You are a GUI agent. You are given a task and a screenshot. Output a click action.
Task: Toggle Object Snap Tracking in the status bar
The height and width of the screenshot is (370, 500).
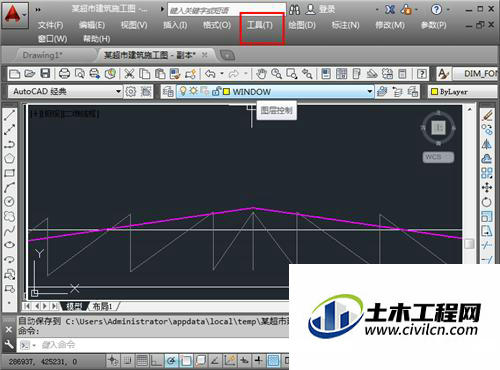pyautogui.click(x=215, y=360)
